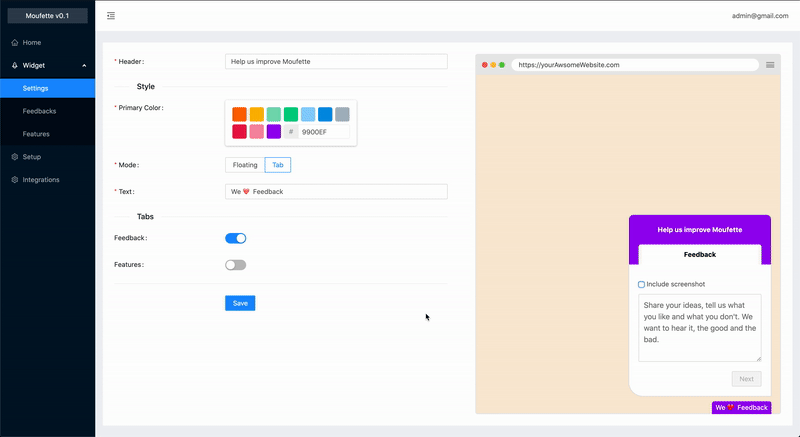Pick the dark blue color swatch
800x437 pixels.
[325, 114]
